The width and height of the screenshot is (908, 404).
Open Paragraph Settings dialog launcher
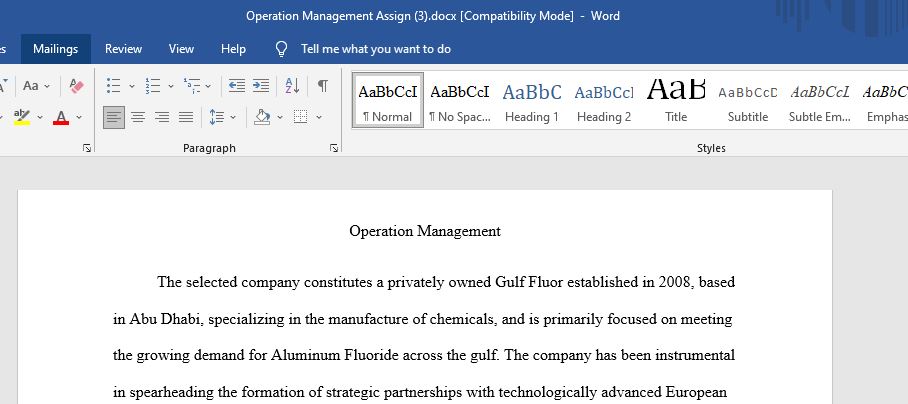(x=334, y=148)
